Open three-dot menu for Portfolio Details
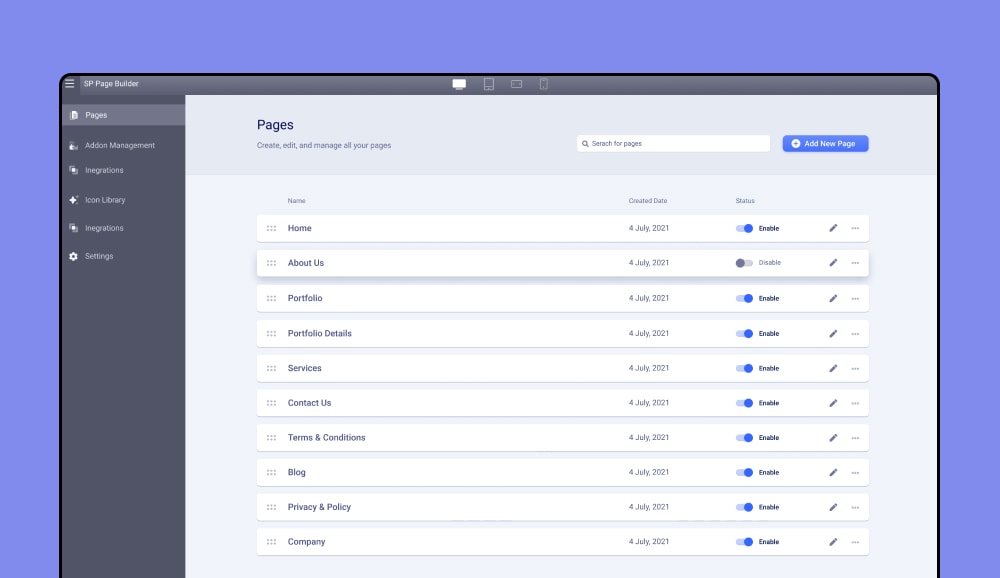 tap(855, 333)
